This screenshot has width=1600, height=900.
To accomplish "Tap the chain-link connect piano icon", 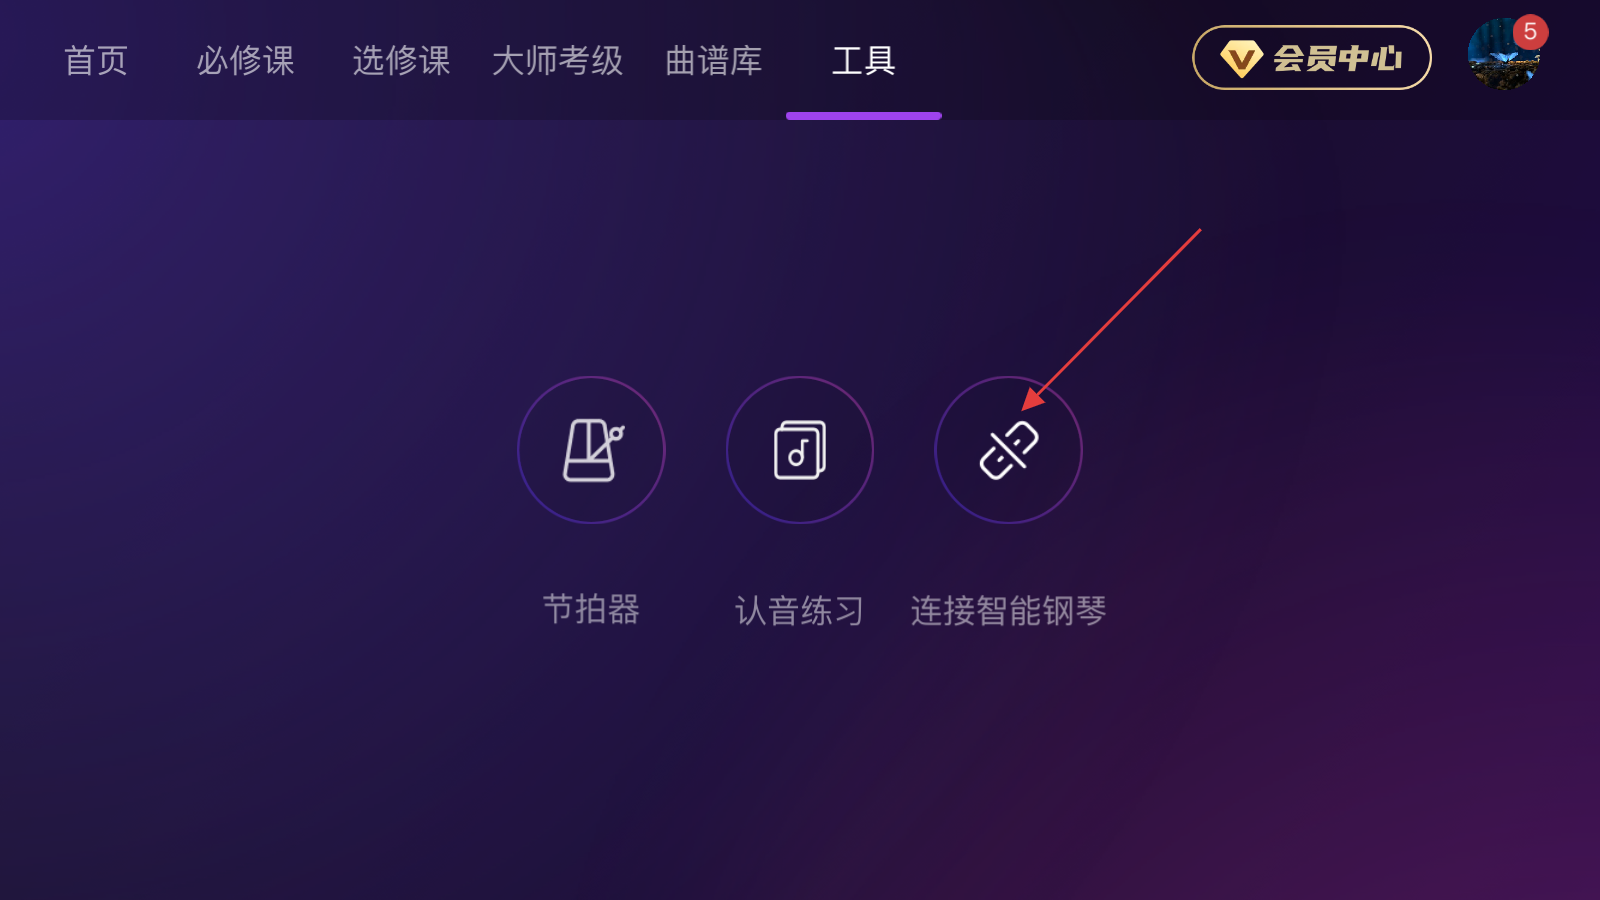I will pyautogui.click(x=1008, y=450).
